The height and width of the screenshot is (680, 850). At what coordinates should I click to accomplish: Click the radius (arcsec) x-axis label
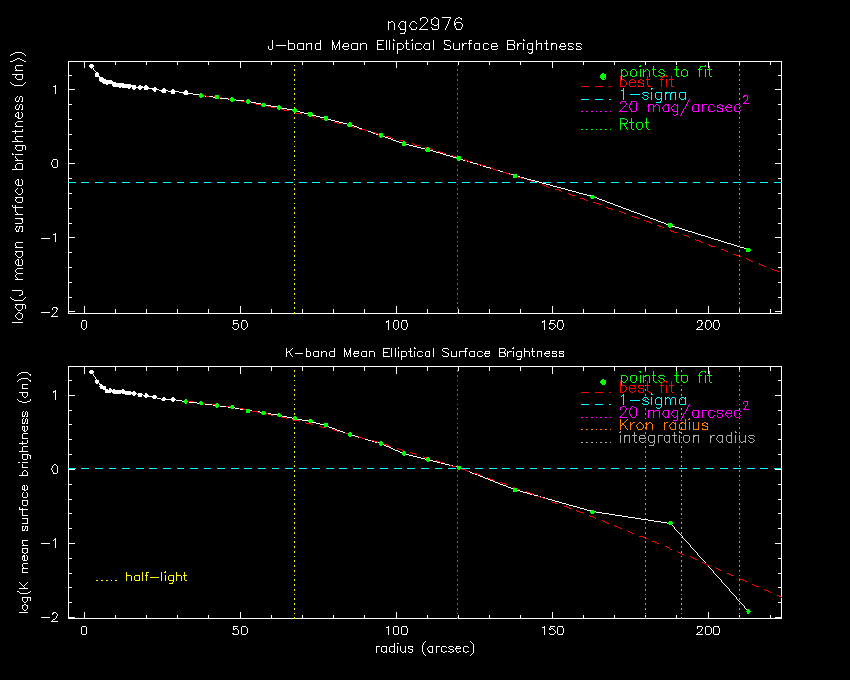pyautogui.click(x=425, y=648)
